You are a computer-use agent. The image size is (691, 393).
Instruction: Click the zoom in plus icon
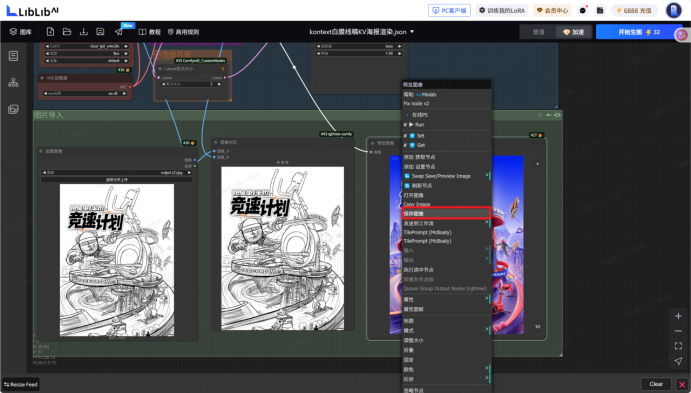[678, 316]
